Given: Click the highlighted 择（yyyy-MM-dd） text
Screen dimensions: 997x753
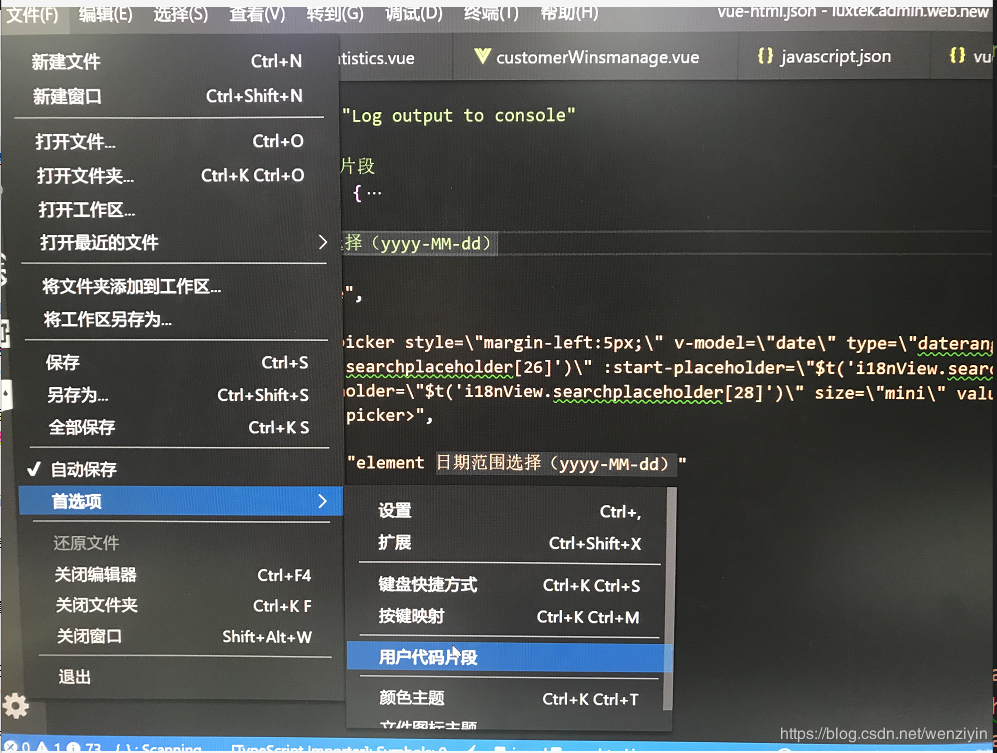Looking at the screenshot, I should tap(420, 244).
